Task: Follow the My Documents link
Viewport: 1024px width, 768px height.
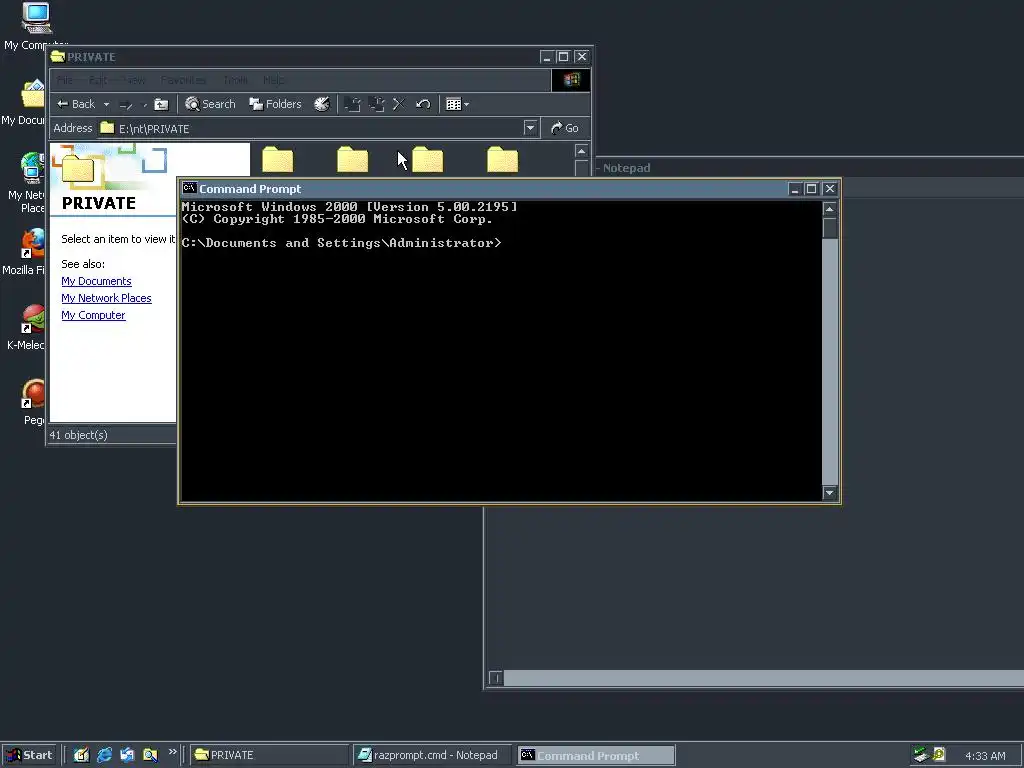Action: [x=96, y=281]
